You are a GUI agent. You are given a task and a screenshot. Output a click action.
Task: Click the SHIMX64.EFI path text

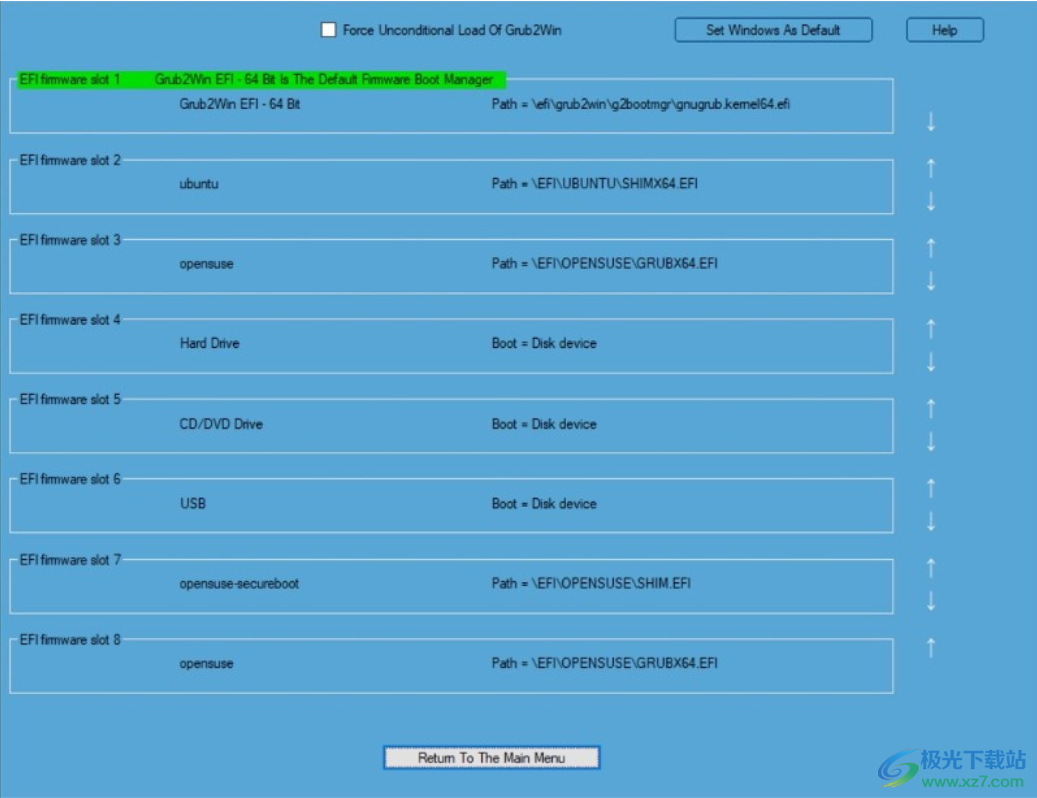point(595,184)
